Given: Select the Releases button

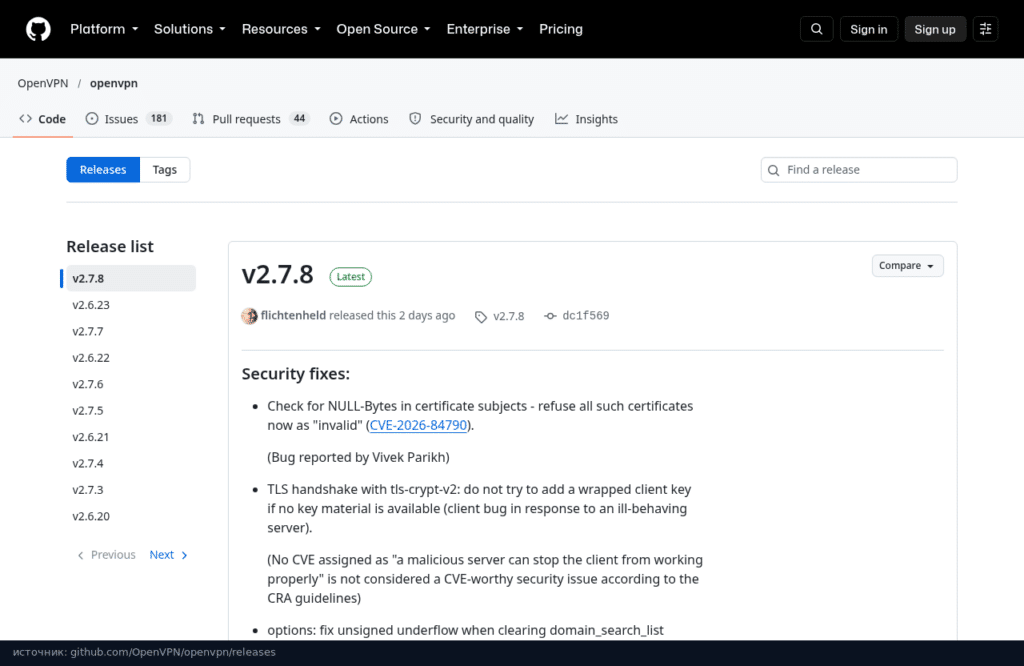Looking at the screenshot, I should point(103,170).
